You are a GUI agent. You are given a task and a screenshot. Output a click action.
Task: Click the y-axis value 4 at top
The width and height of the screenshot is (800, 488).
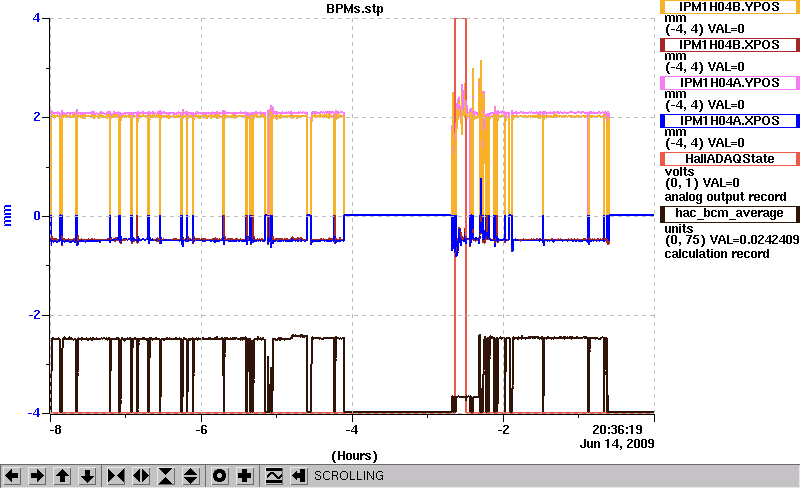point(36,18)
